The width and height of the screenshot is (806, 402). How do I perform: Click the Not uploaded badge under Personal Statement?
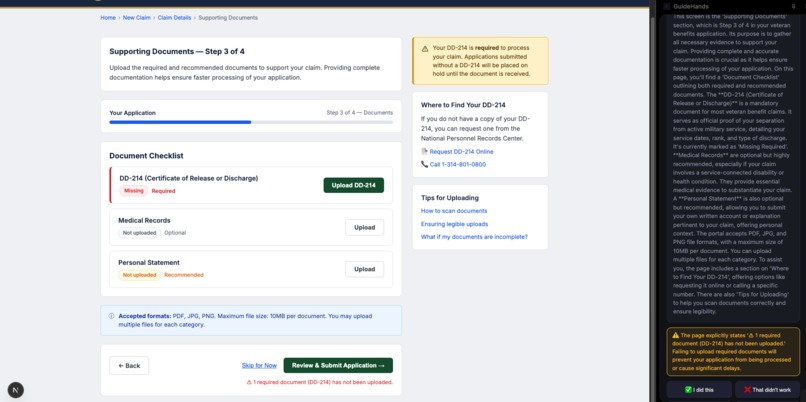click(139, 275)
